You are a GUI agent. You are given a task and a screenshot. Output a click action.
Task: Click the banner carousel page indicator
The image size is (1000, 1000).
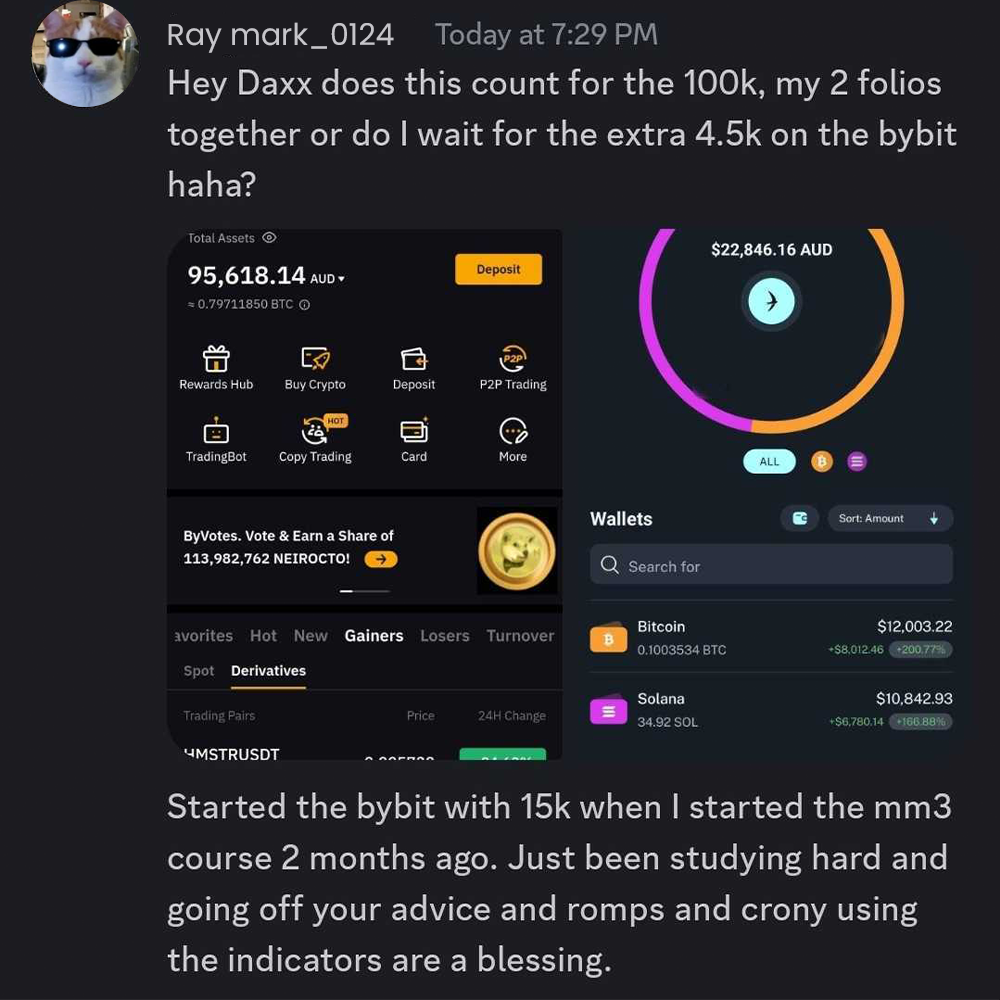pyautogui.click(x=364, y=591)
